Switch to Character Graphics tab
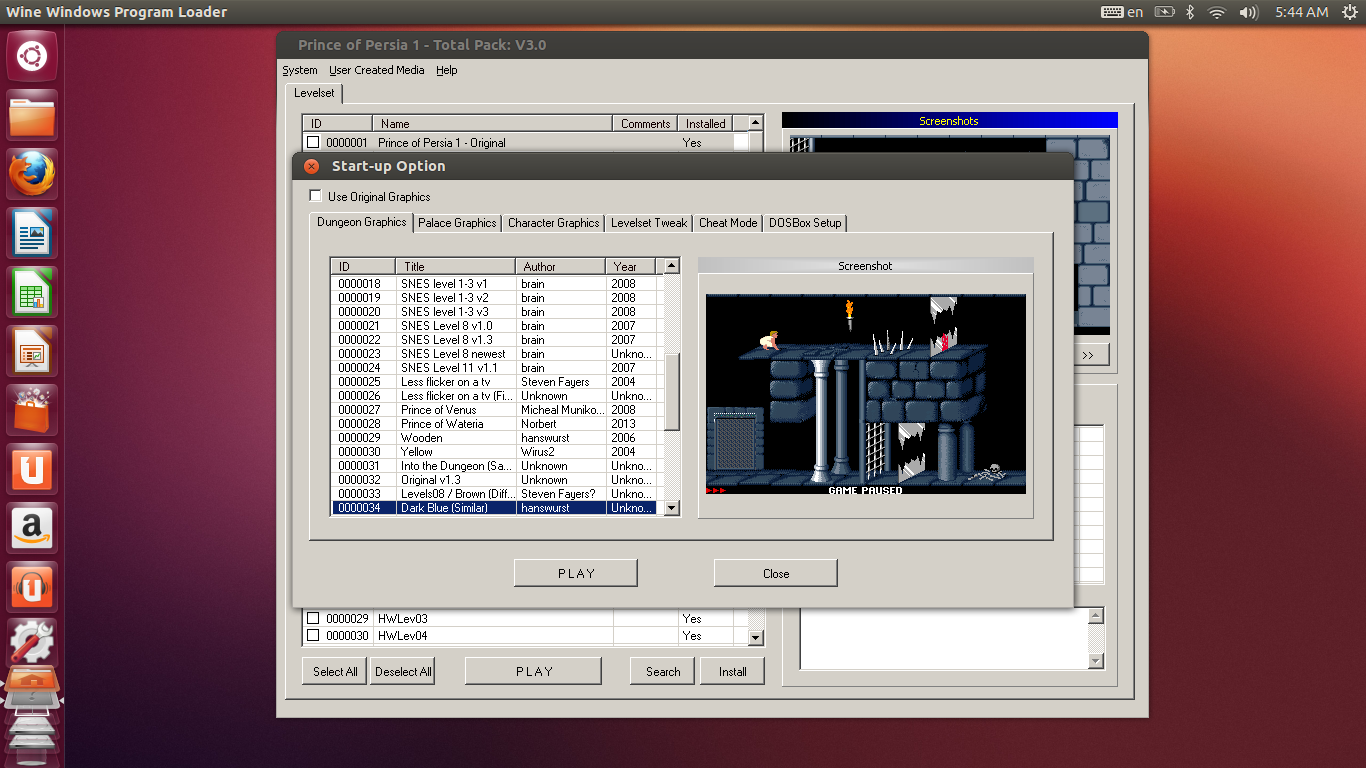Screen dimensions: 1366x768 [554, 223]
